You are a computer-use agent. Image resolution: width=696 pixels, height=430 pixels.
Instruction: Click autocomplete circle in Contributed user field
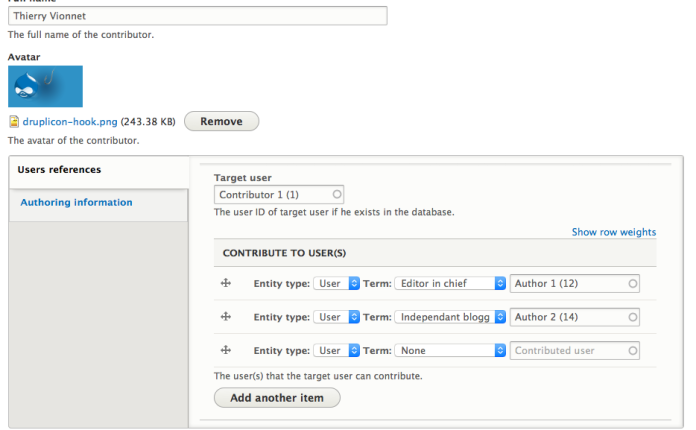(x=633, y=351)
